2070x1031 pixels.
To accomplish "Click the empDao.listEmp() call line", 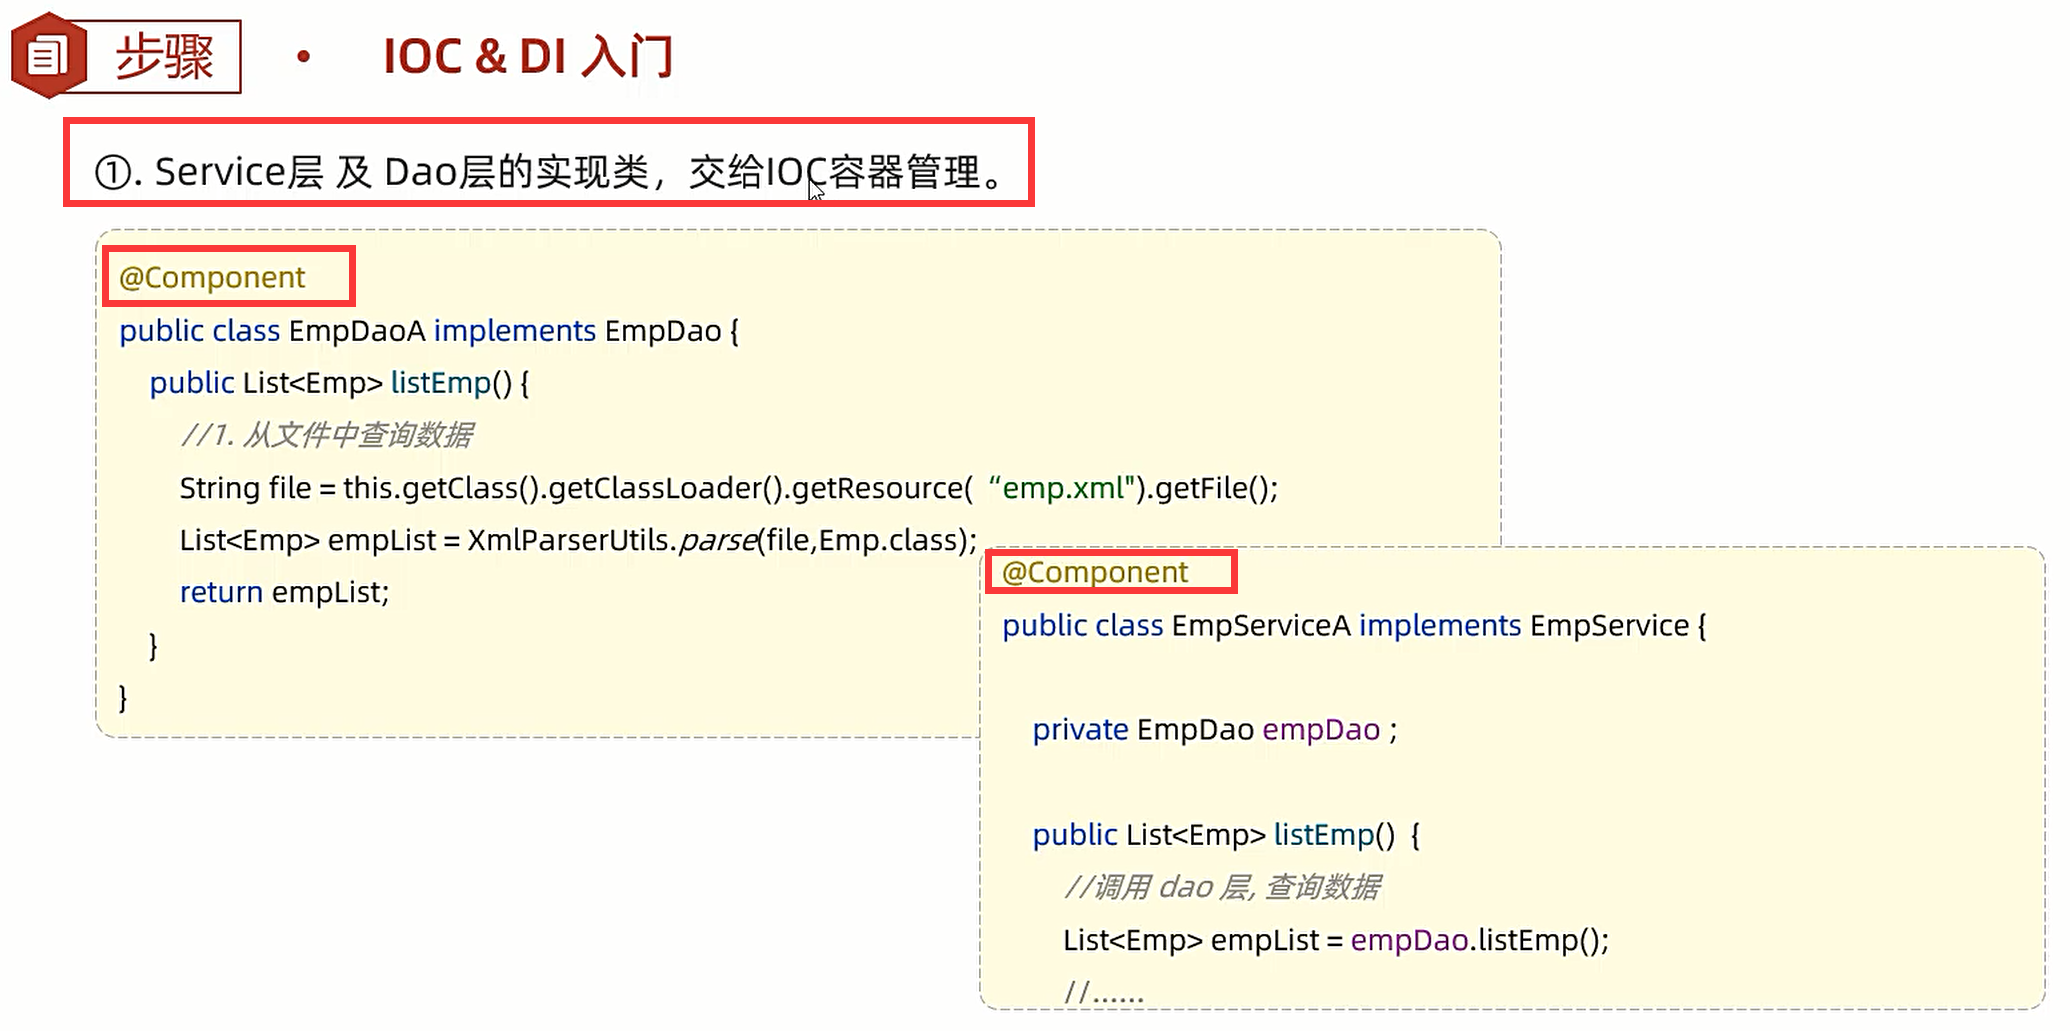I will pyautogui.click(x=1336, y=940).
